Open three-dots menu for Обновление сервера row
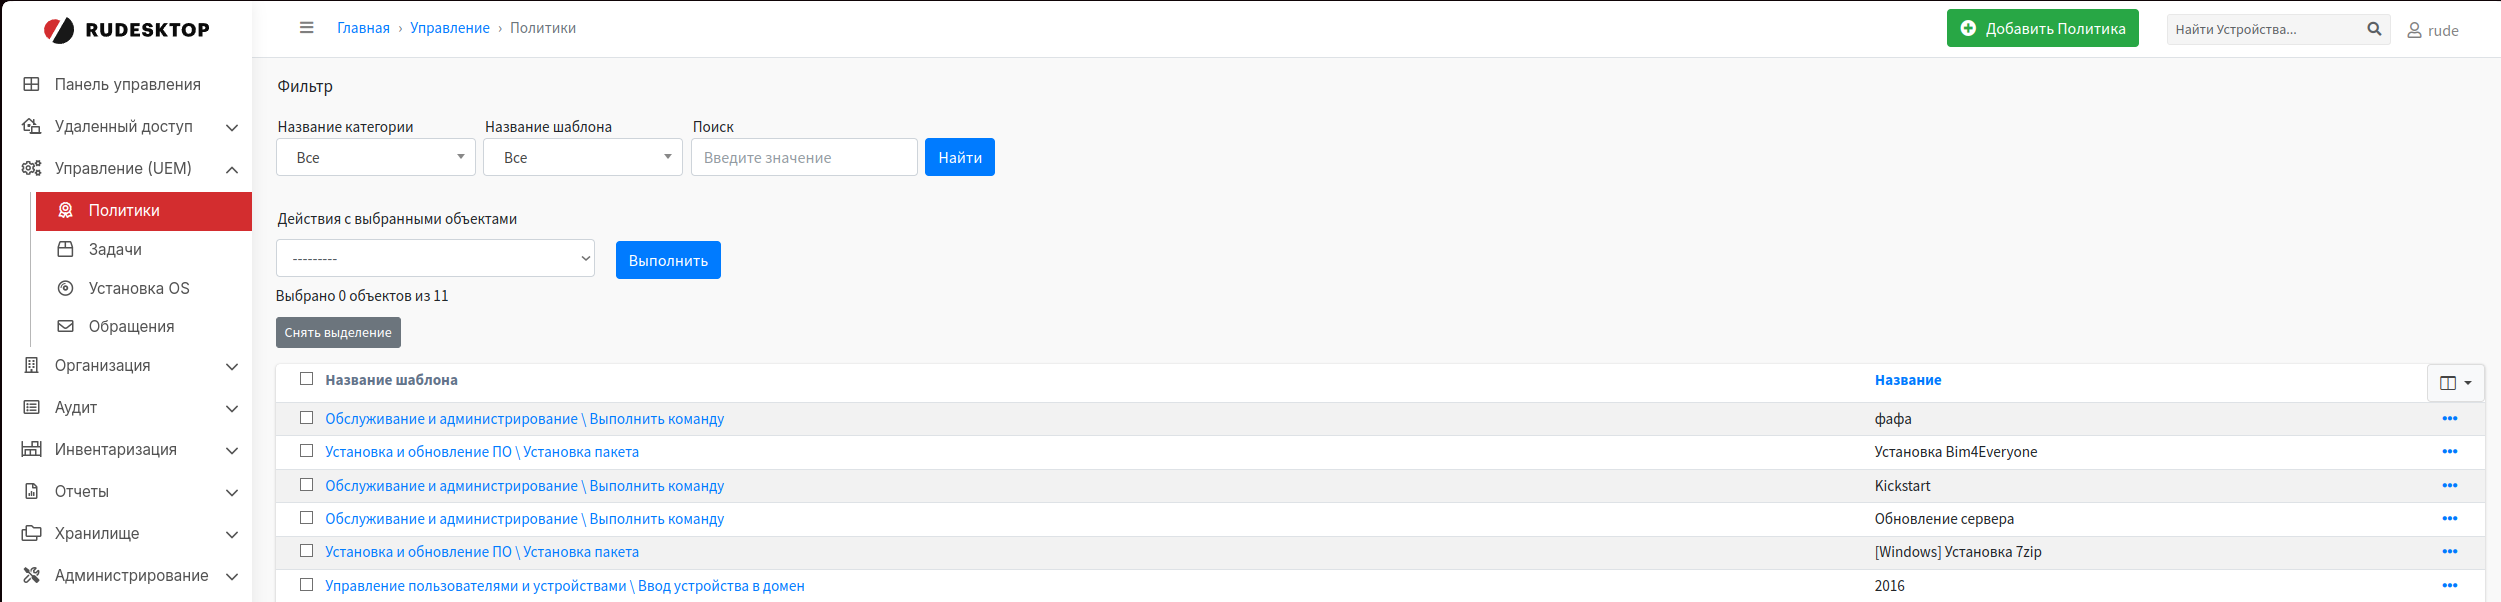2501x602 pixels. (2449, 519)
